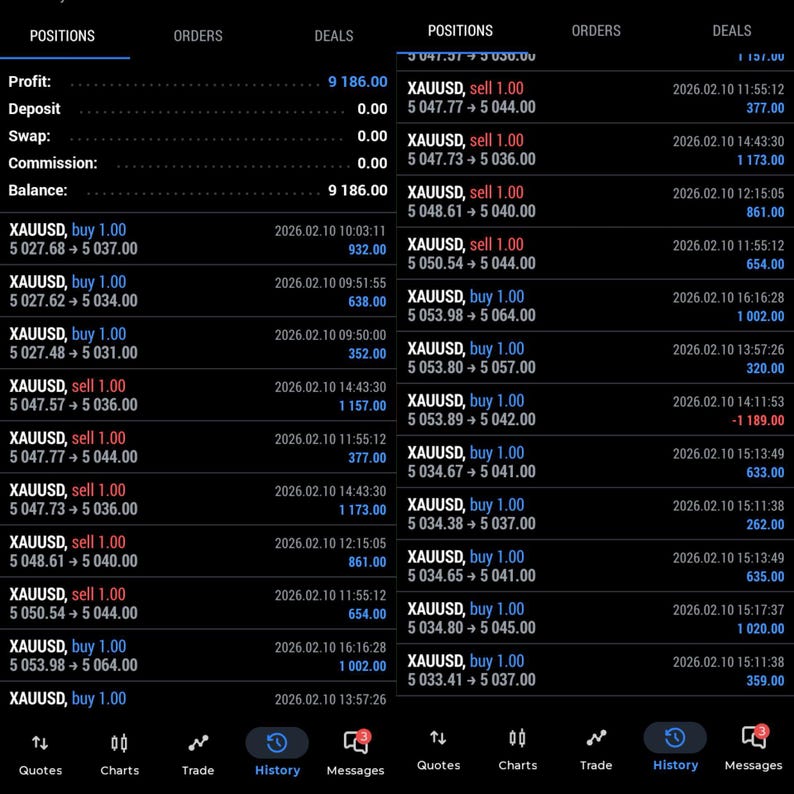
Task: Open the losing buy trade showing -1 189.00
Action: point(596,410)
